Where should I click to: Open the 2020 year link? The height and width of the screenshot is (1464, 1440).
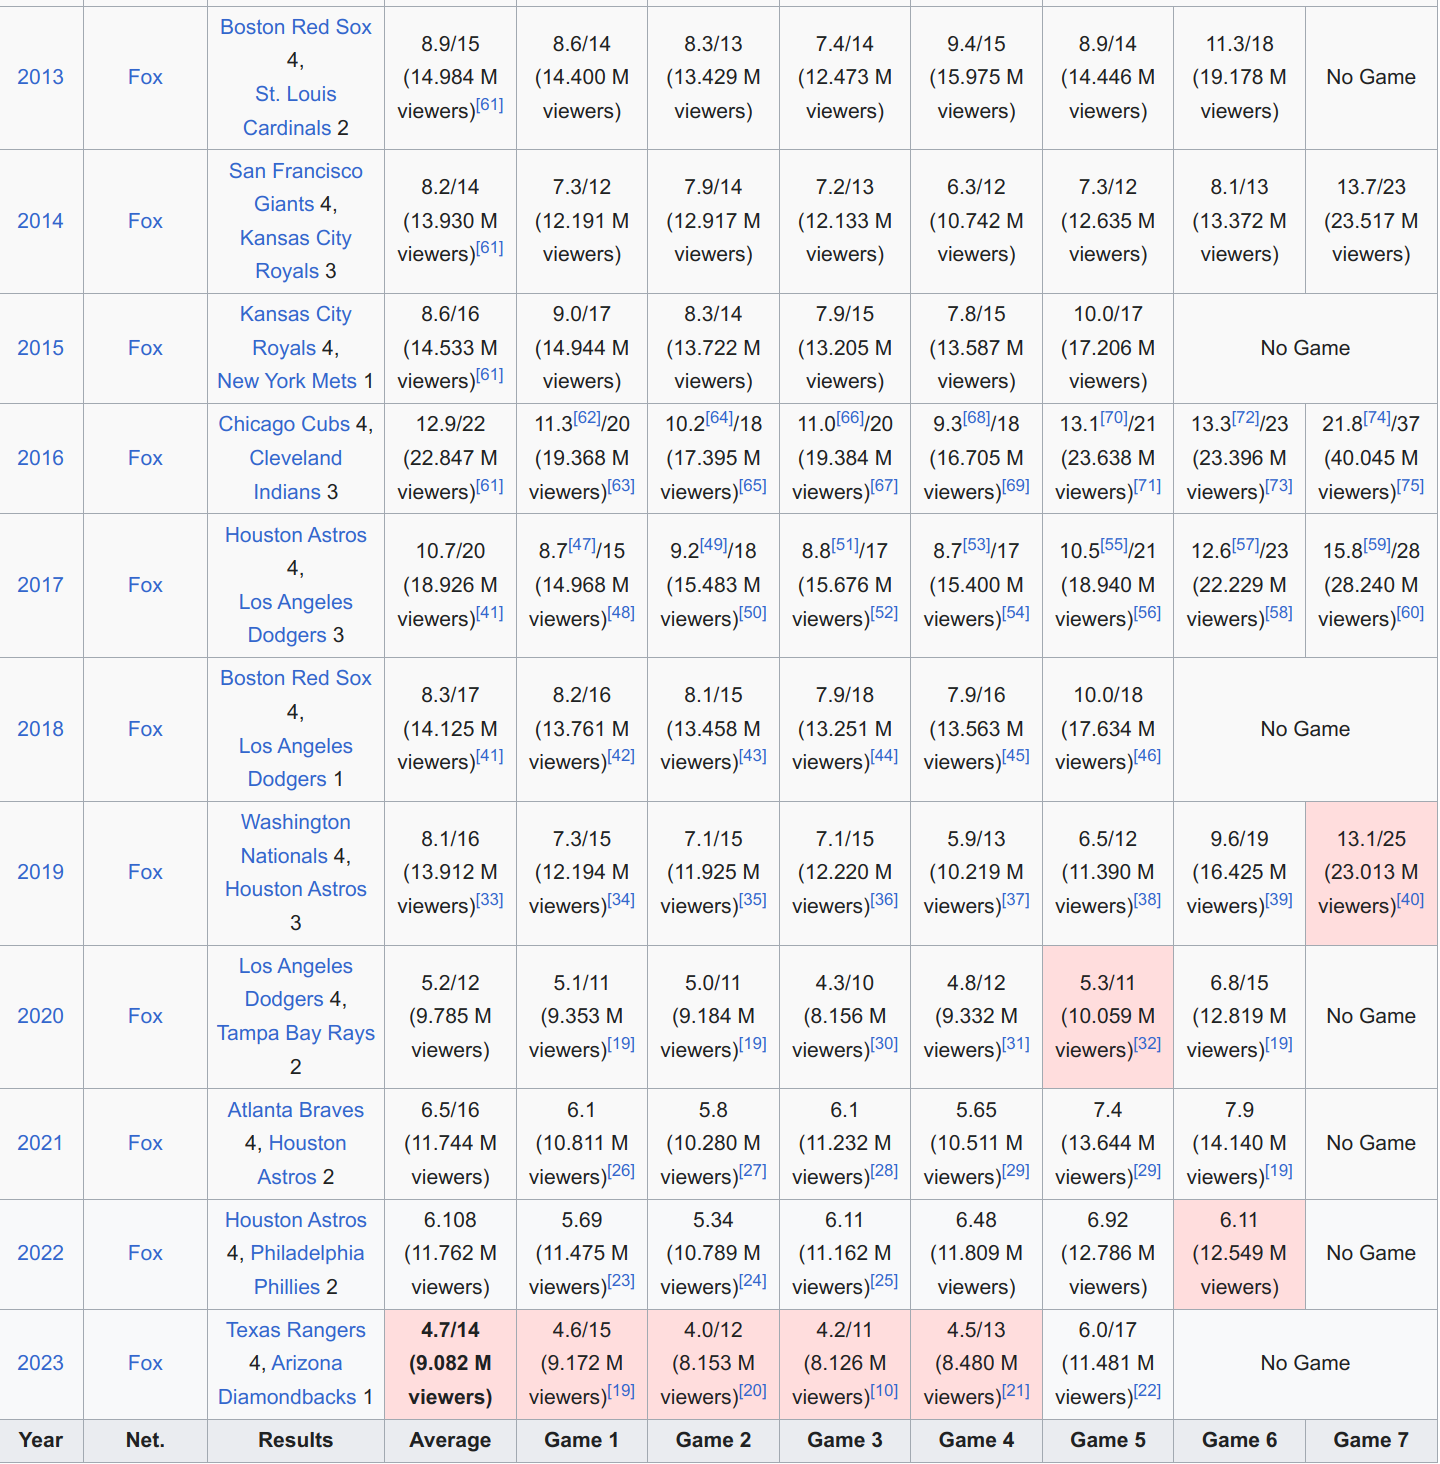click(x=40, y=1016)
